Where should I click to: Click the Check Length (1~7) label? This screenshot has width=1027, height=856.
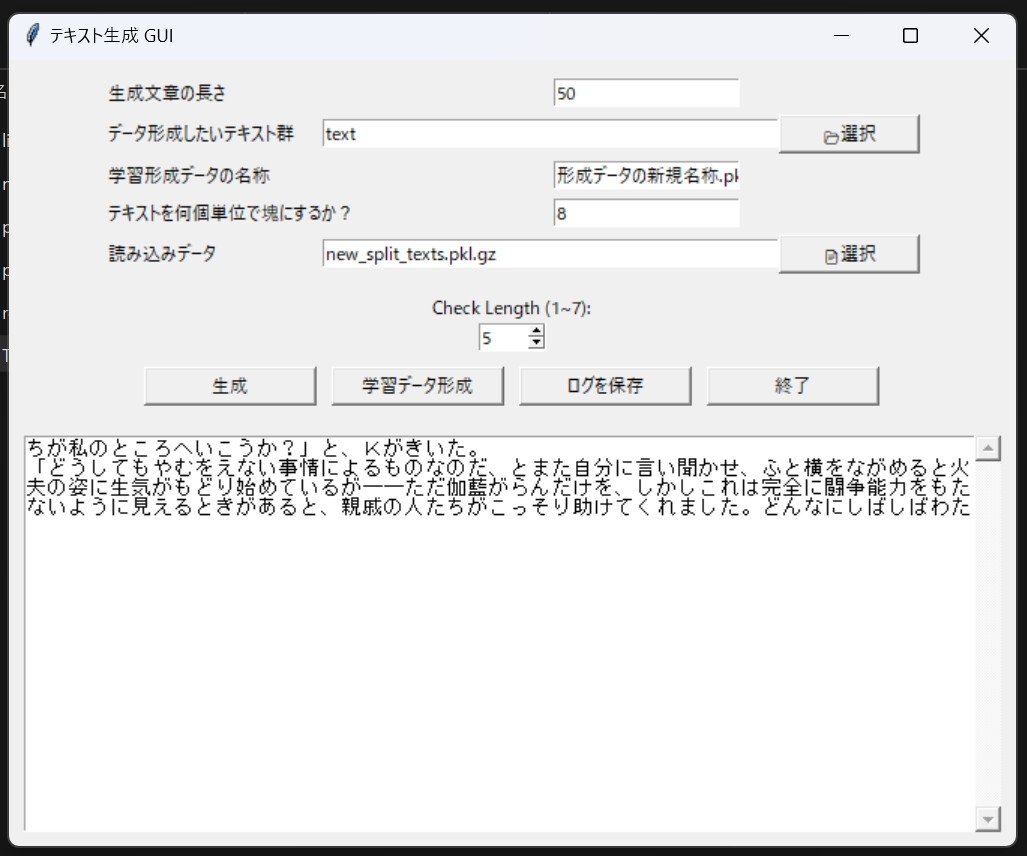(x=512, y=308)
